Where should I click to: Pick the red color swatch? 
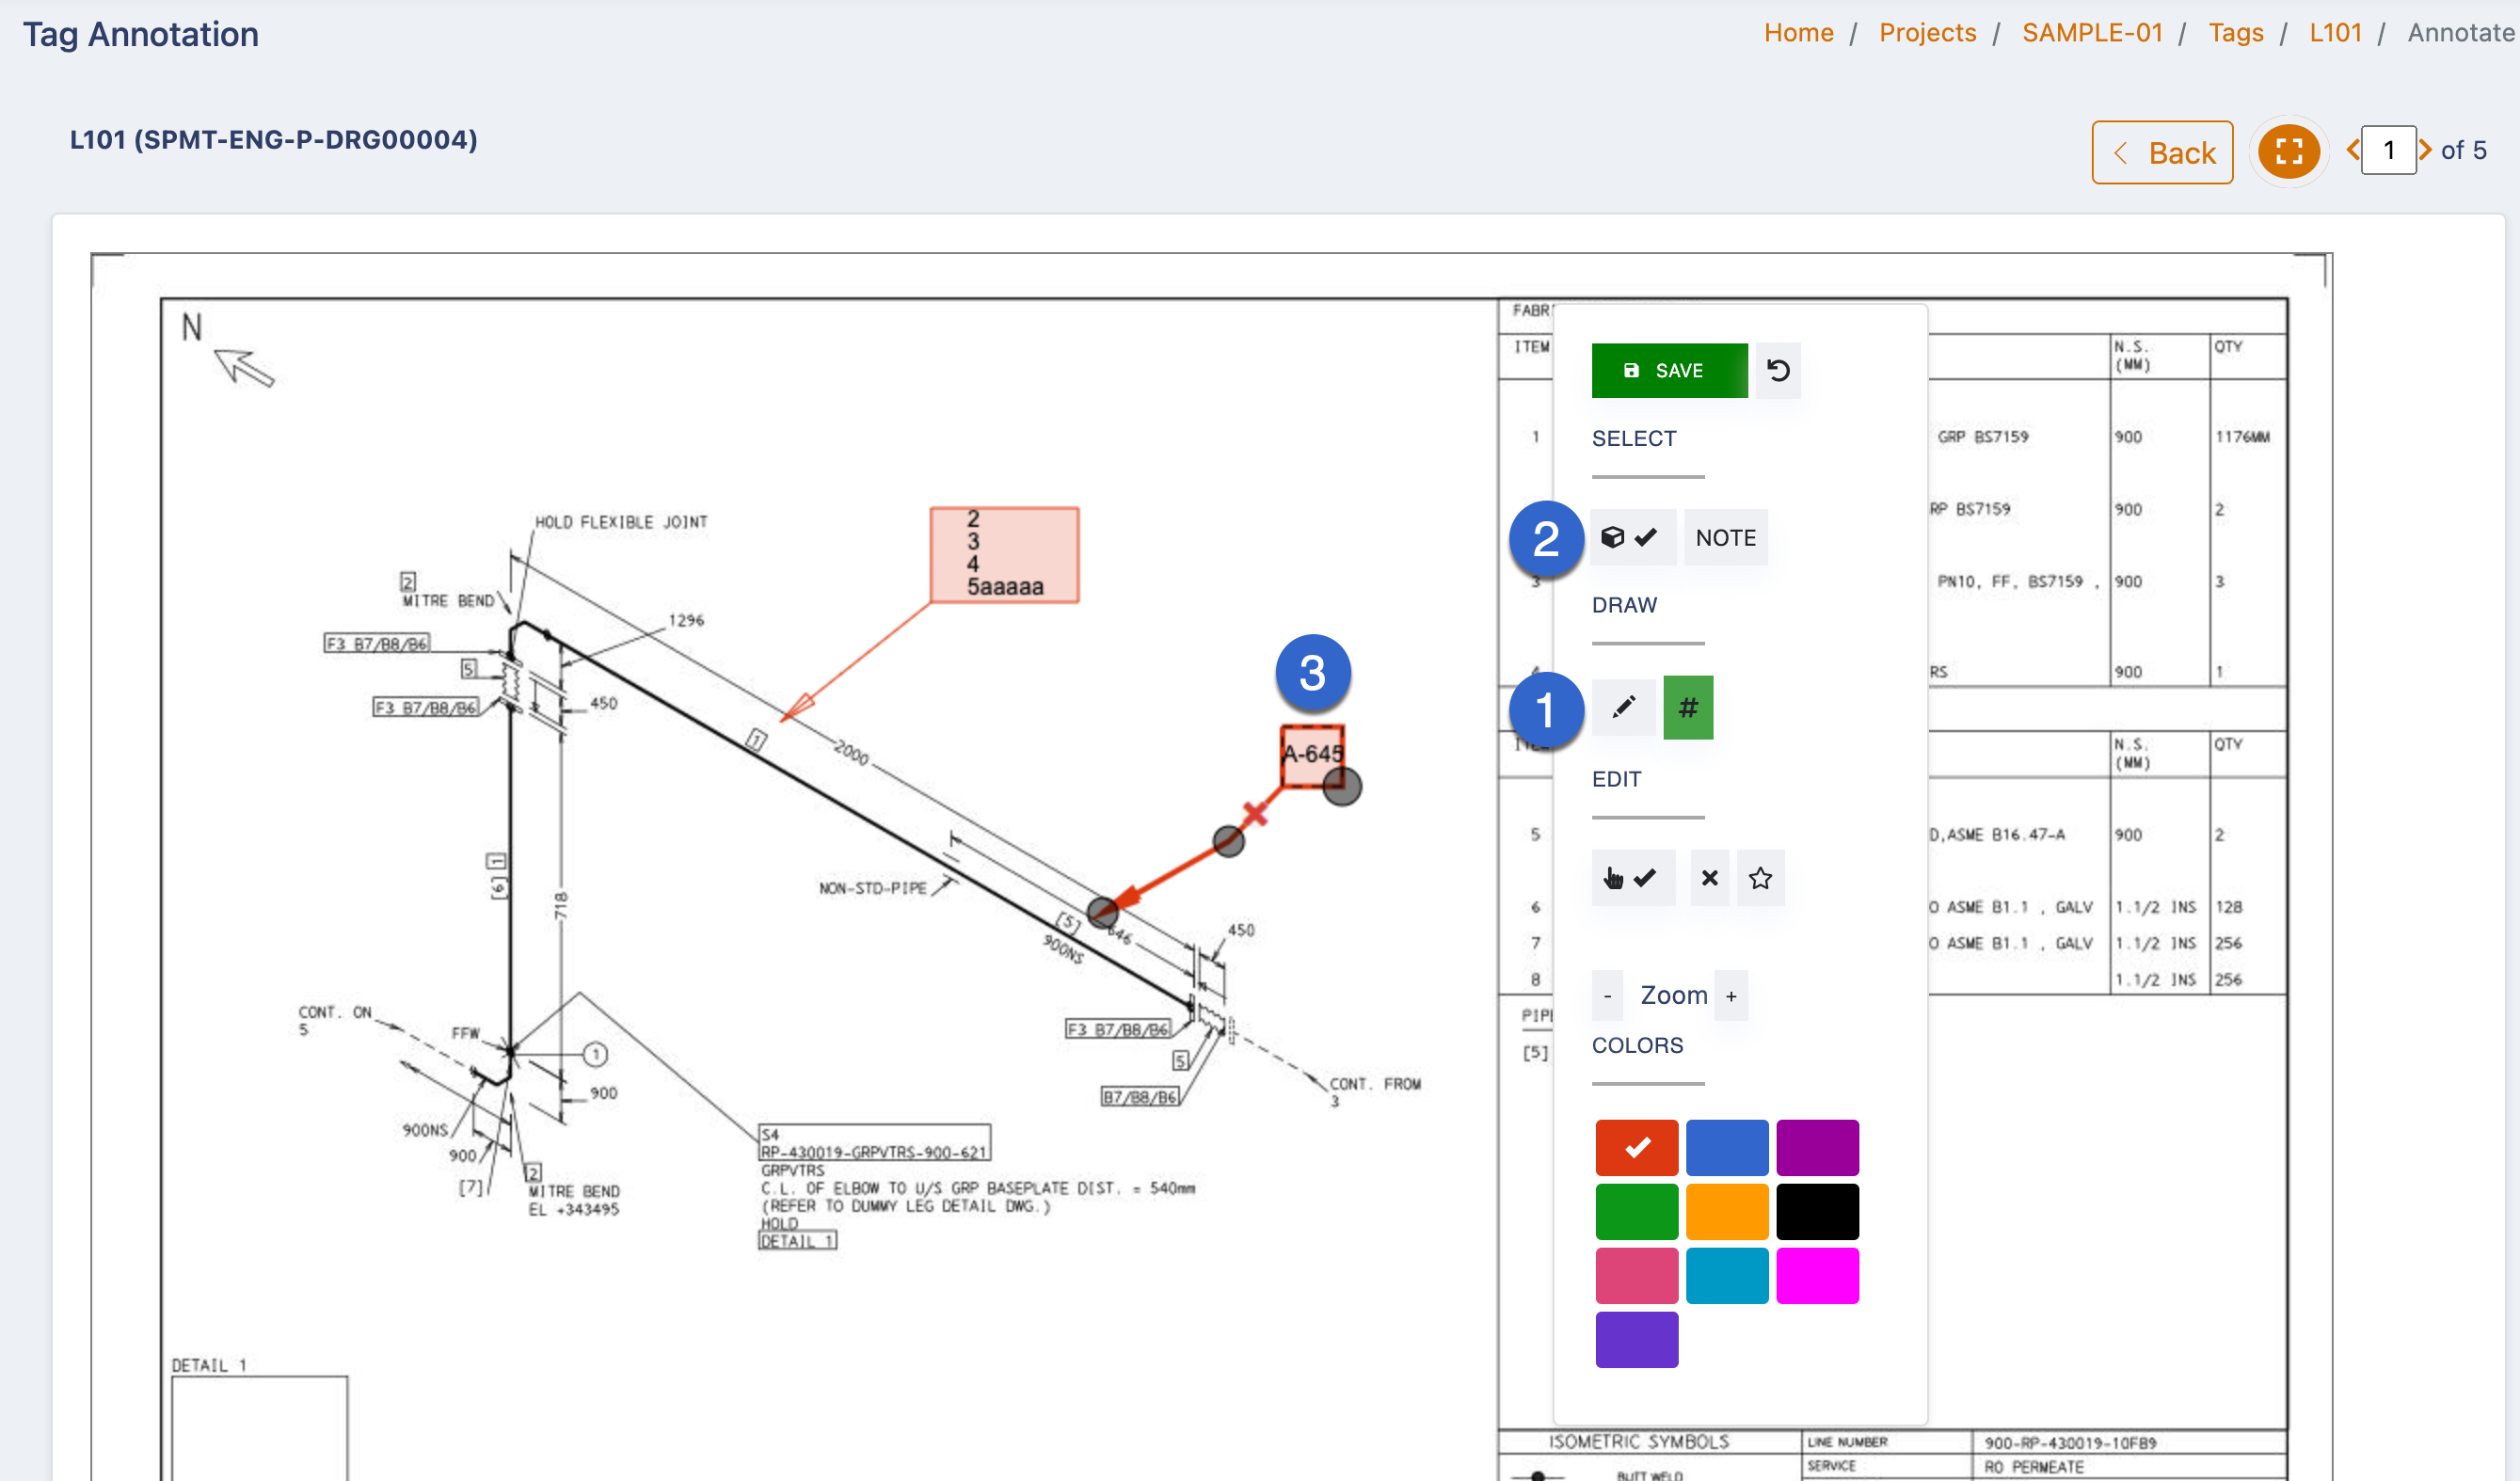pyautogui.click(x=1636, y=1147)
